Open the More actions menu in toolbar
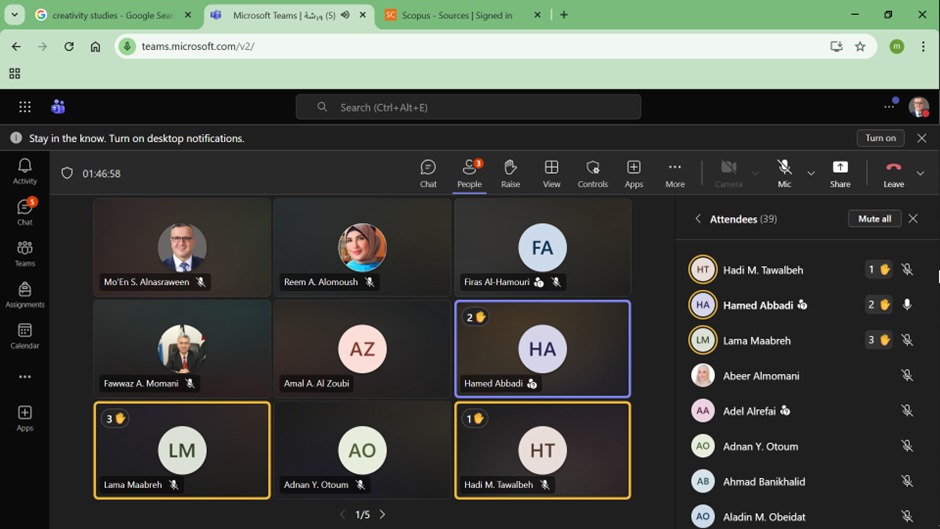This screenshot has height=529, width=940. (674, 173)
